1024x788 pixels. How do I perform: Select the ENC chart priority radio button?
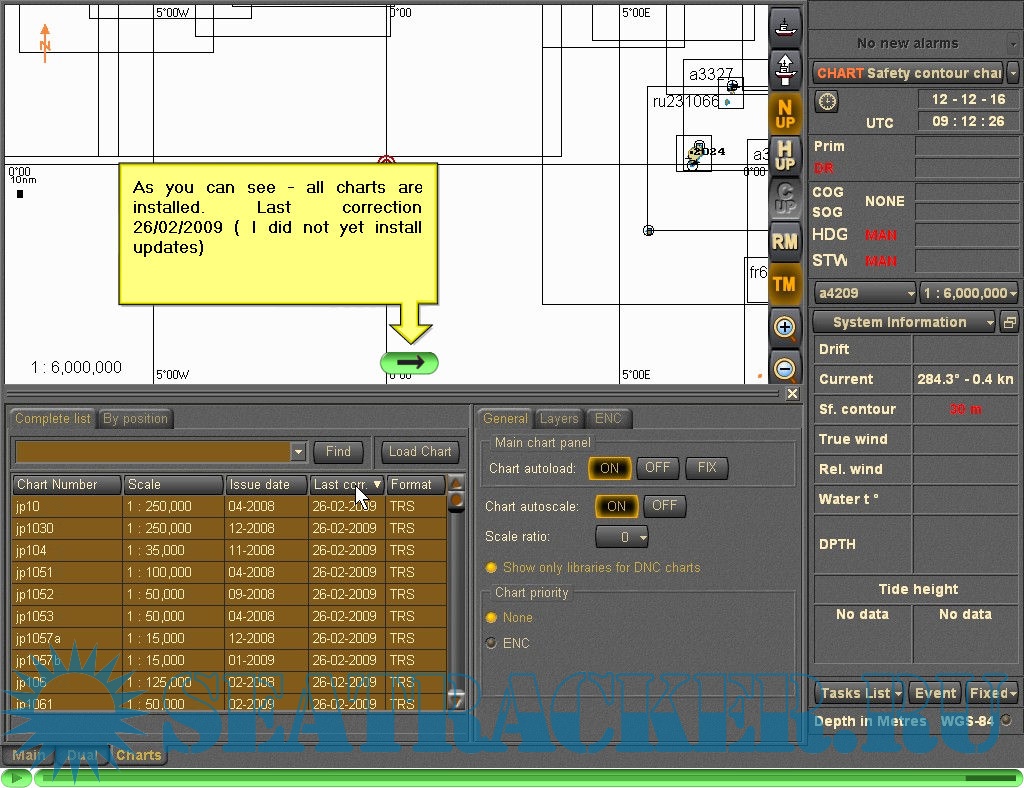point(491,643)
